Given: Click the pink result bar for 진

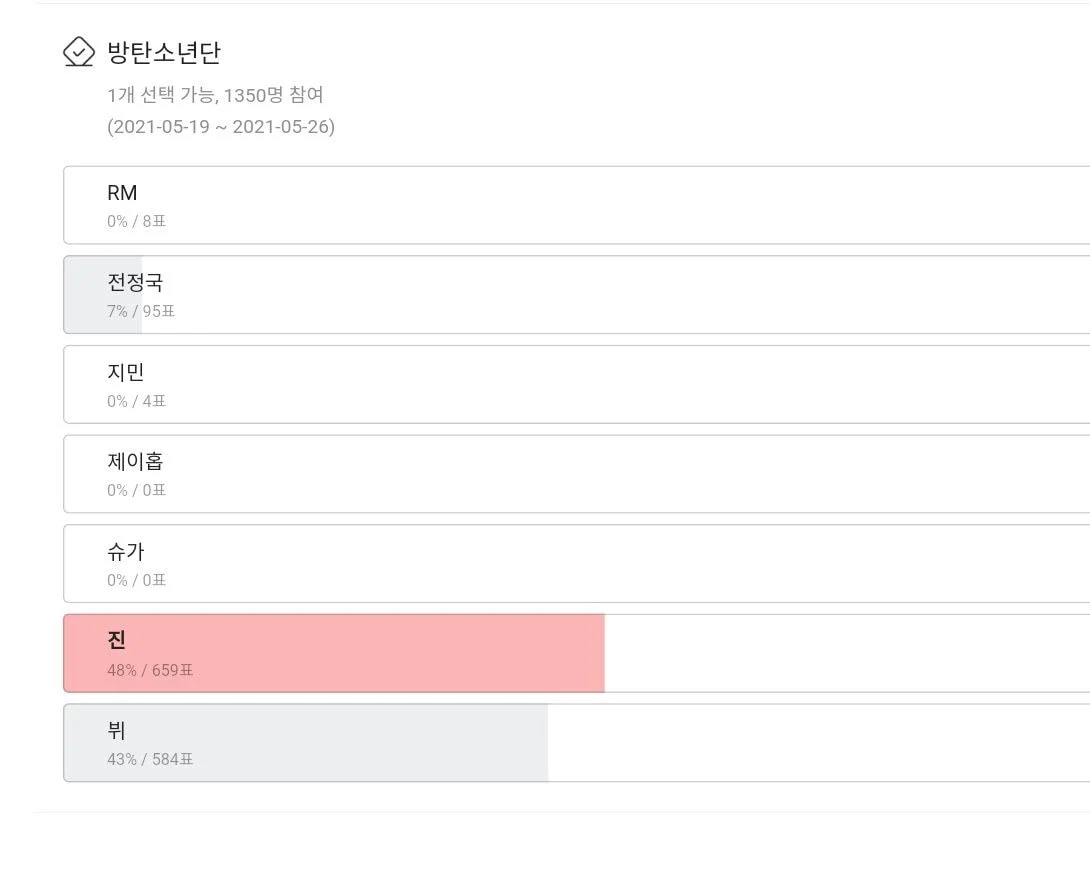Looking at the screenshot, I should pyautogui.click(x=400, y=653).
